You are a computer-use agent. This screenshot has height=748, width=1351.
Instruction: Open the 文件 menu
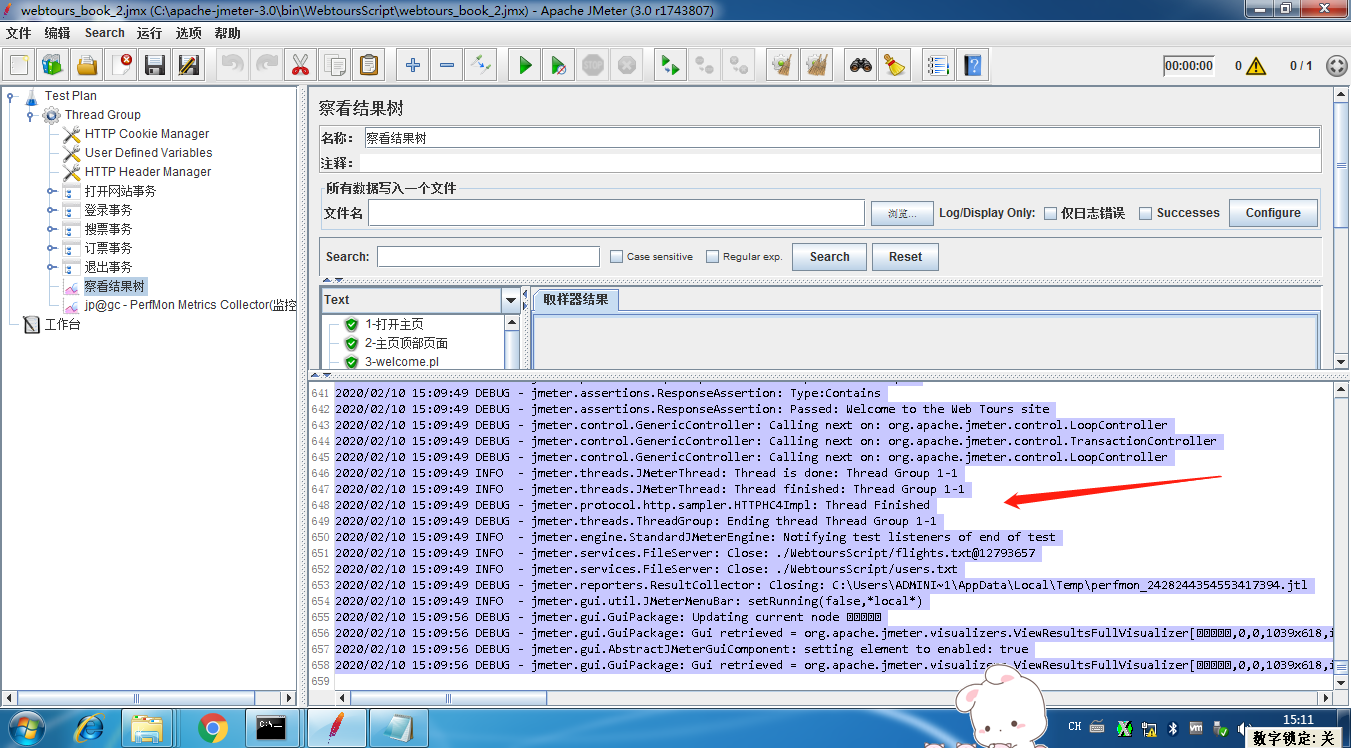click(x=18, y=33)
